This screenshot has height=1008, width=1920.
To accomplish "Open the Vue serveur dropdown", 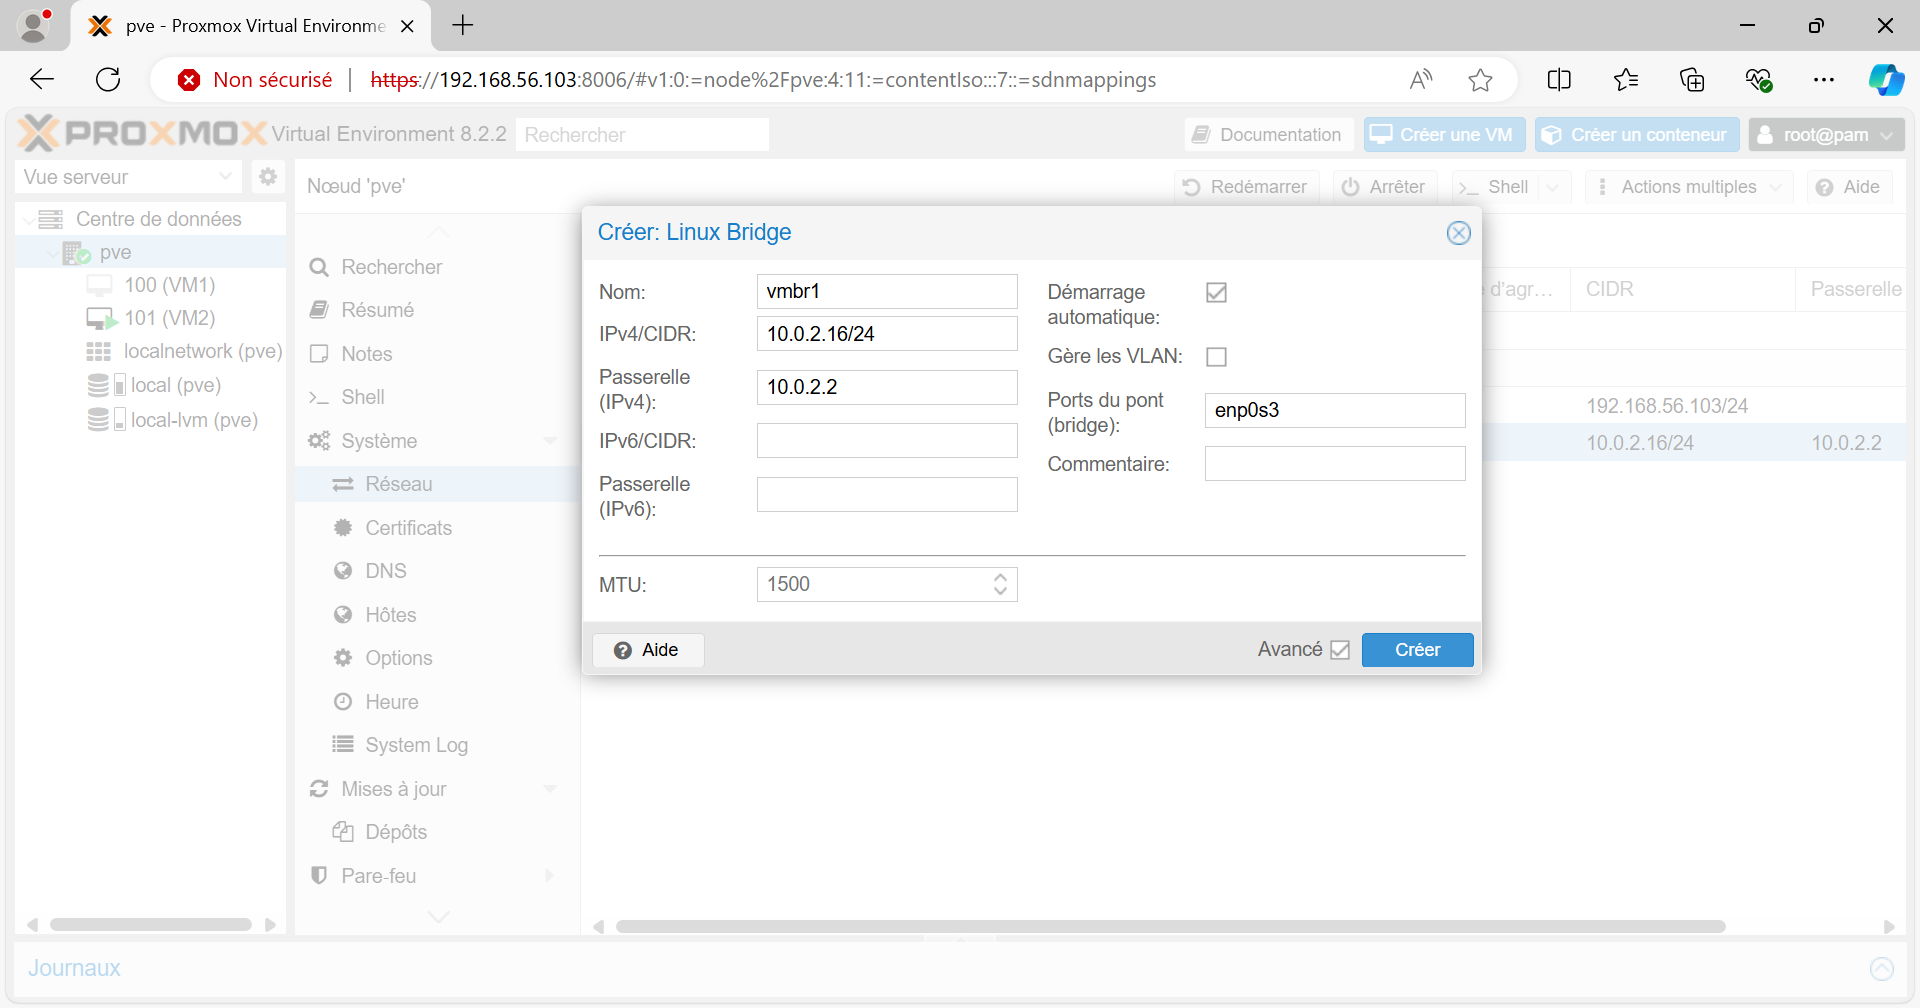I will coord(129,177).
